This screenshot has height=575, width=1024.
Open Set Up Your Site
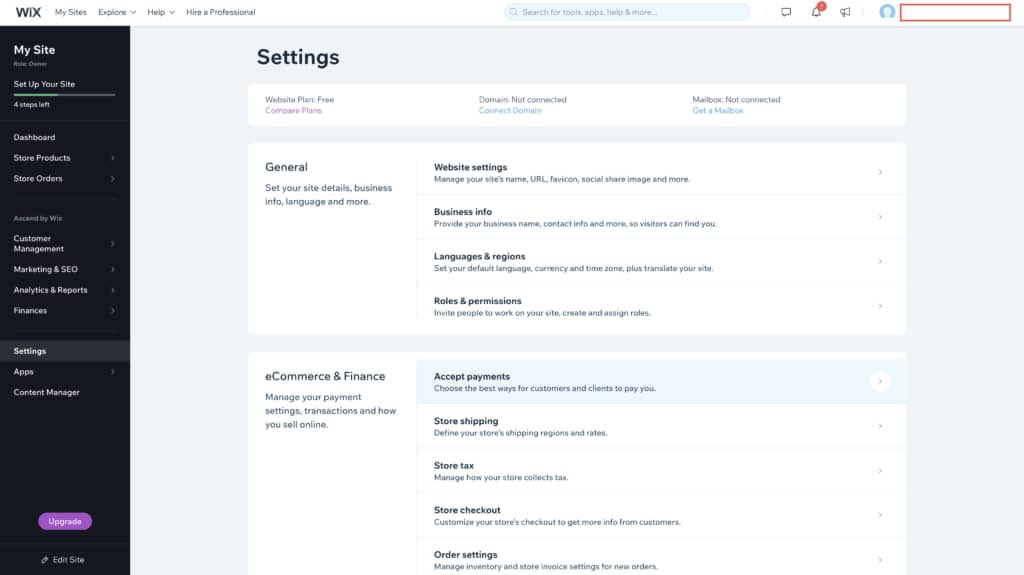tap(44, 84)
